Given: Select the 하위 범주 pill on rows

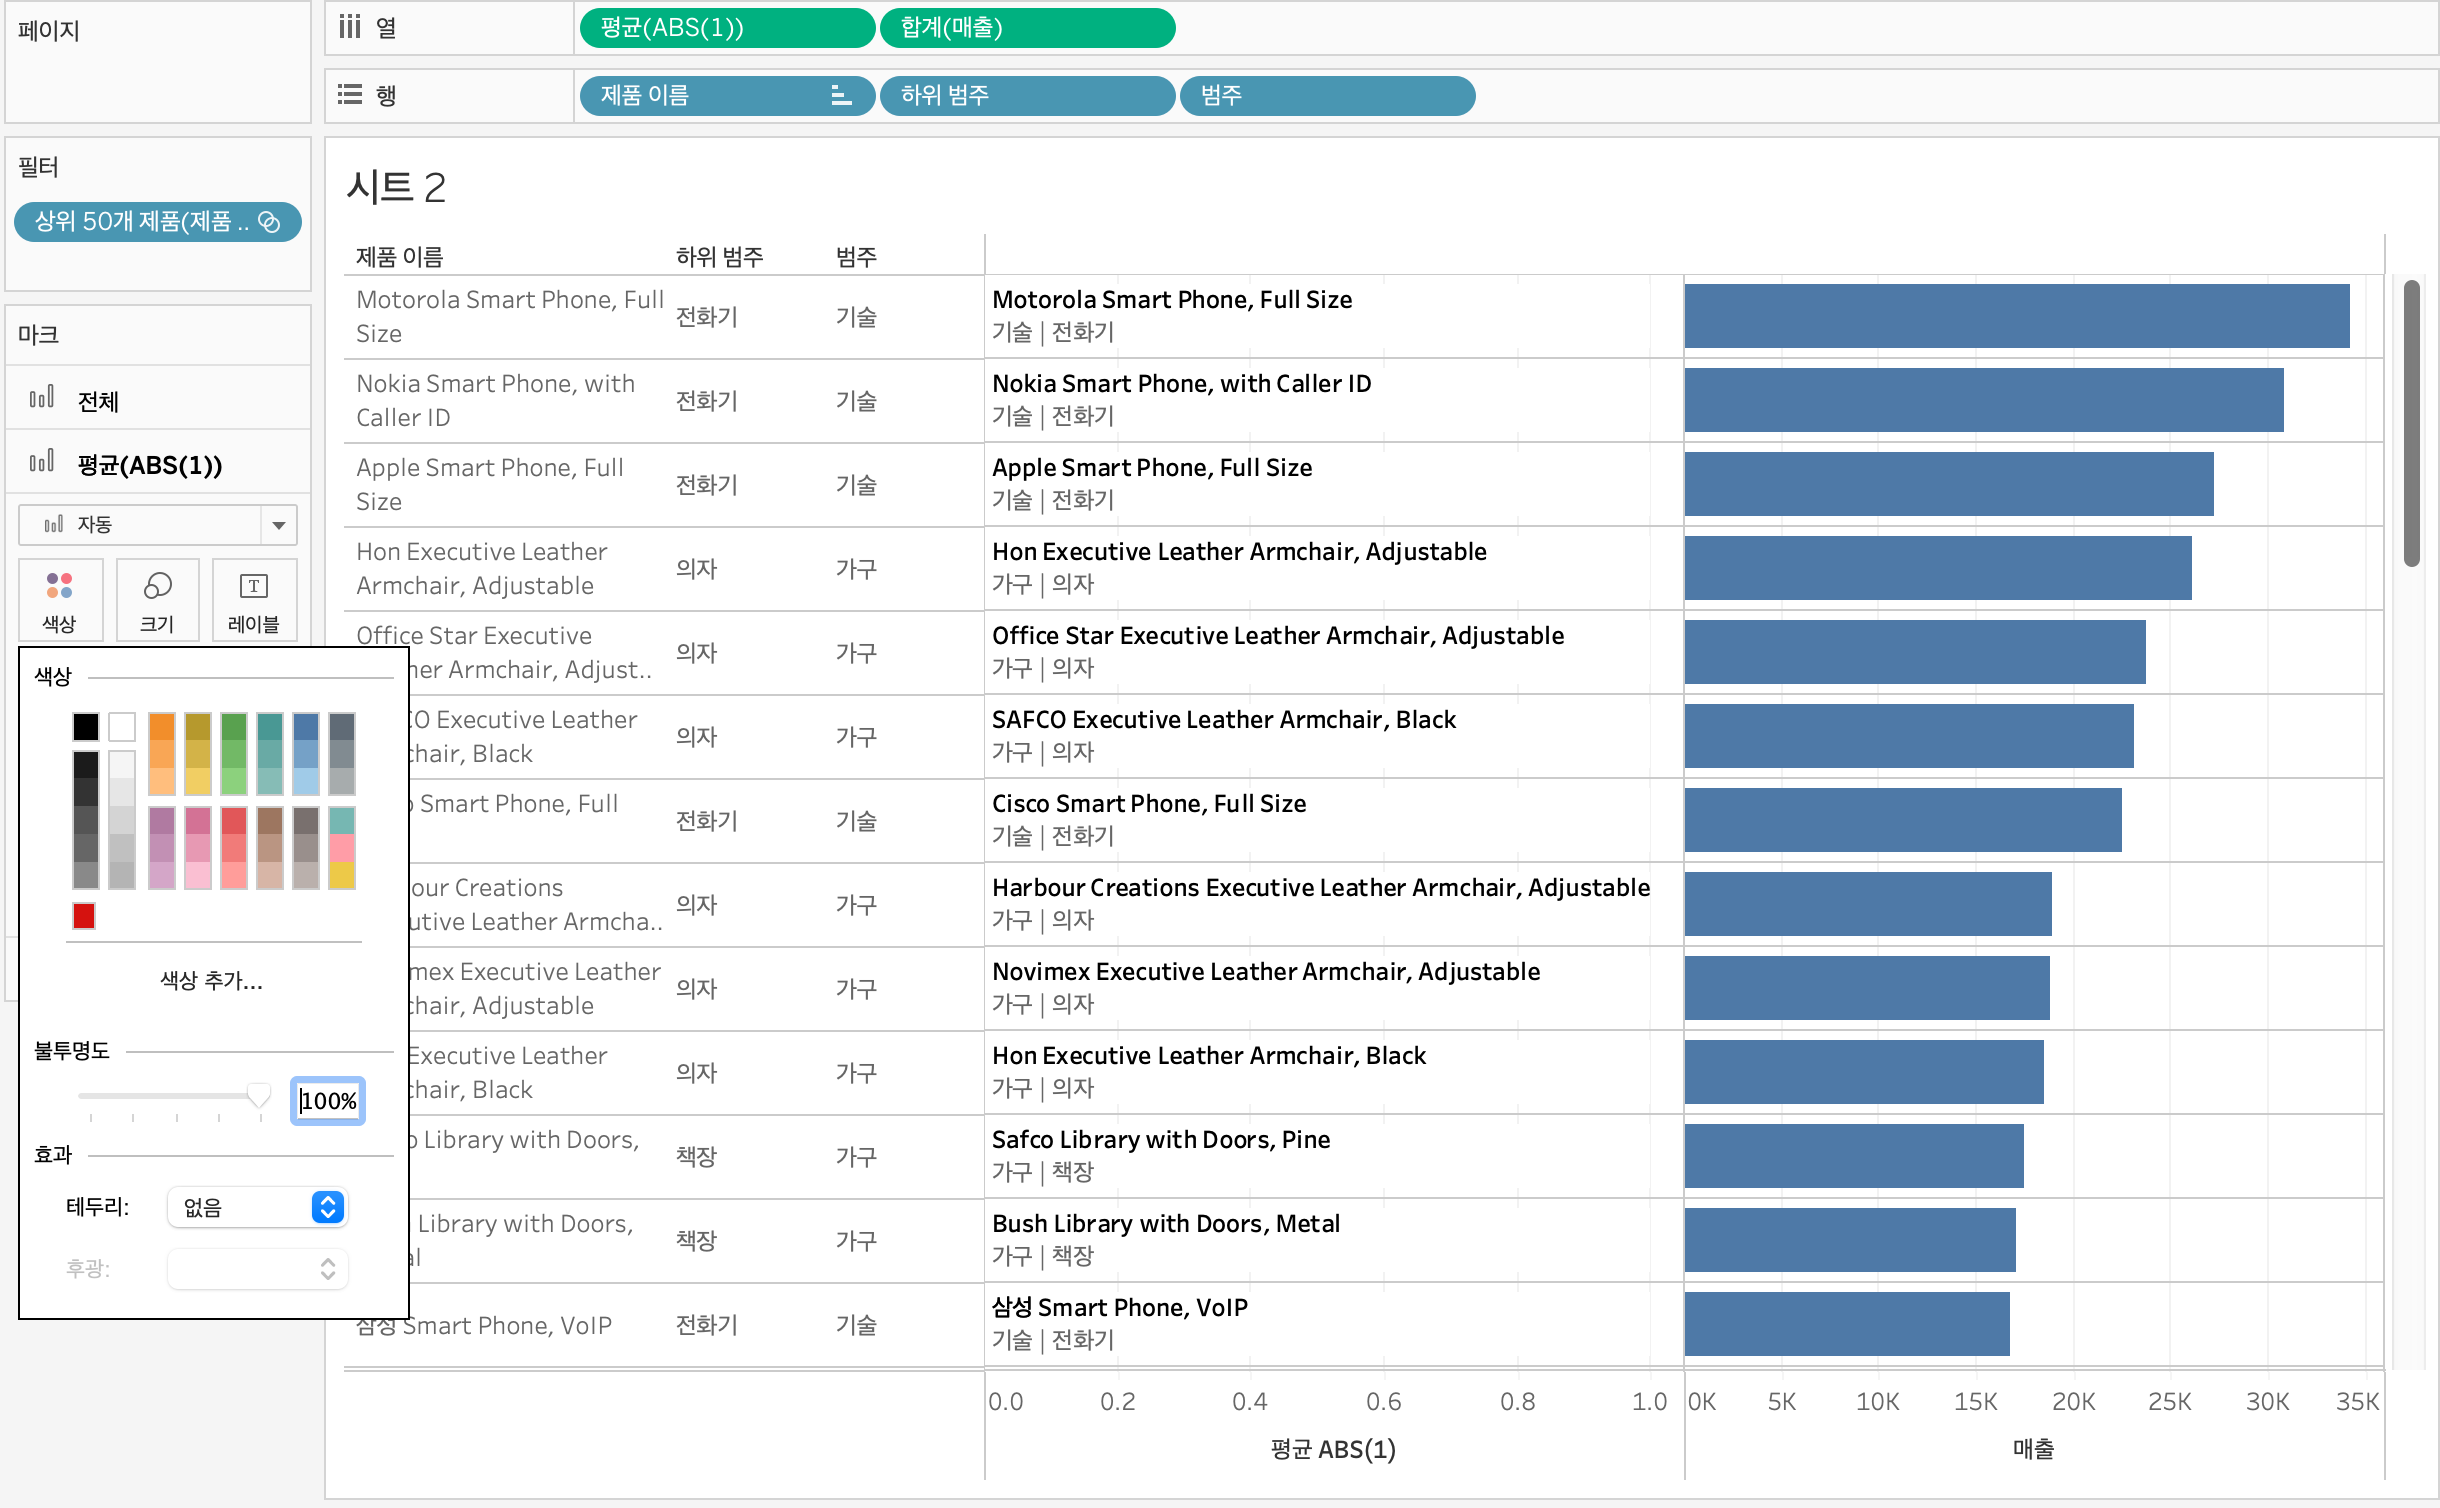Looking at the screenshot, I should point(1027,96).
